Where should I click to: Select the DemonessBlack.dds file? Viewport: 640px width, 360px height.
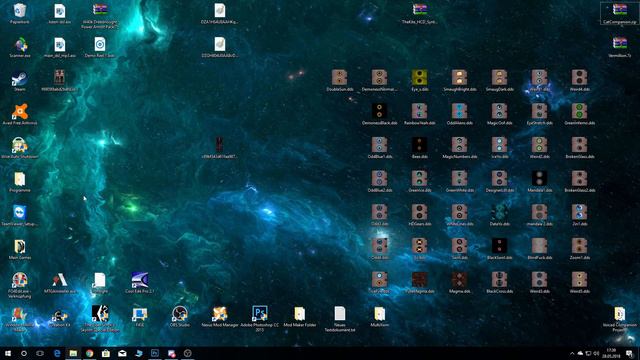coord(380,114)
